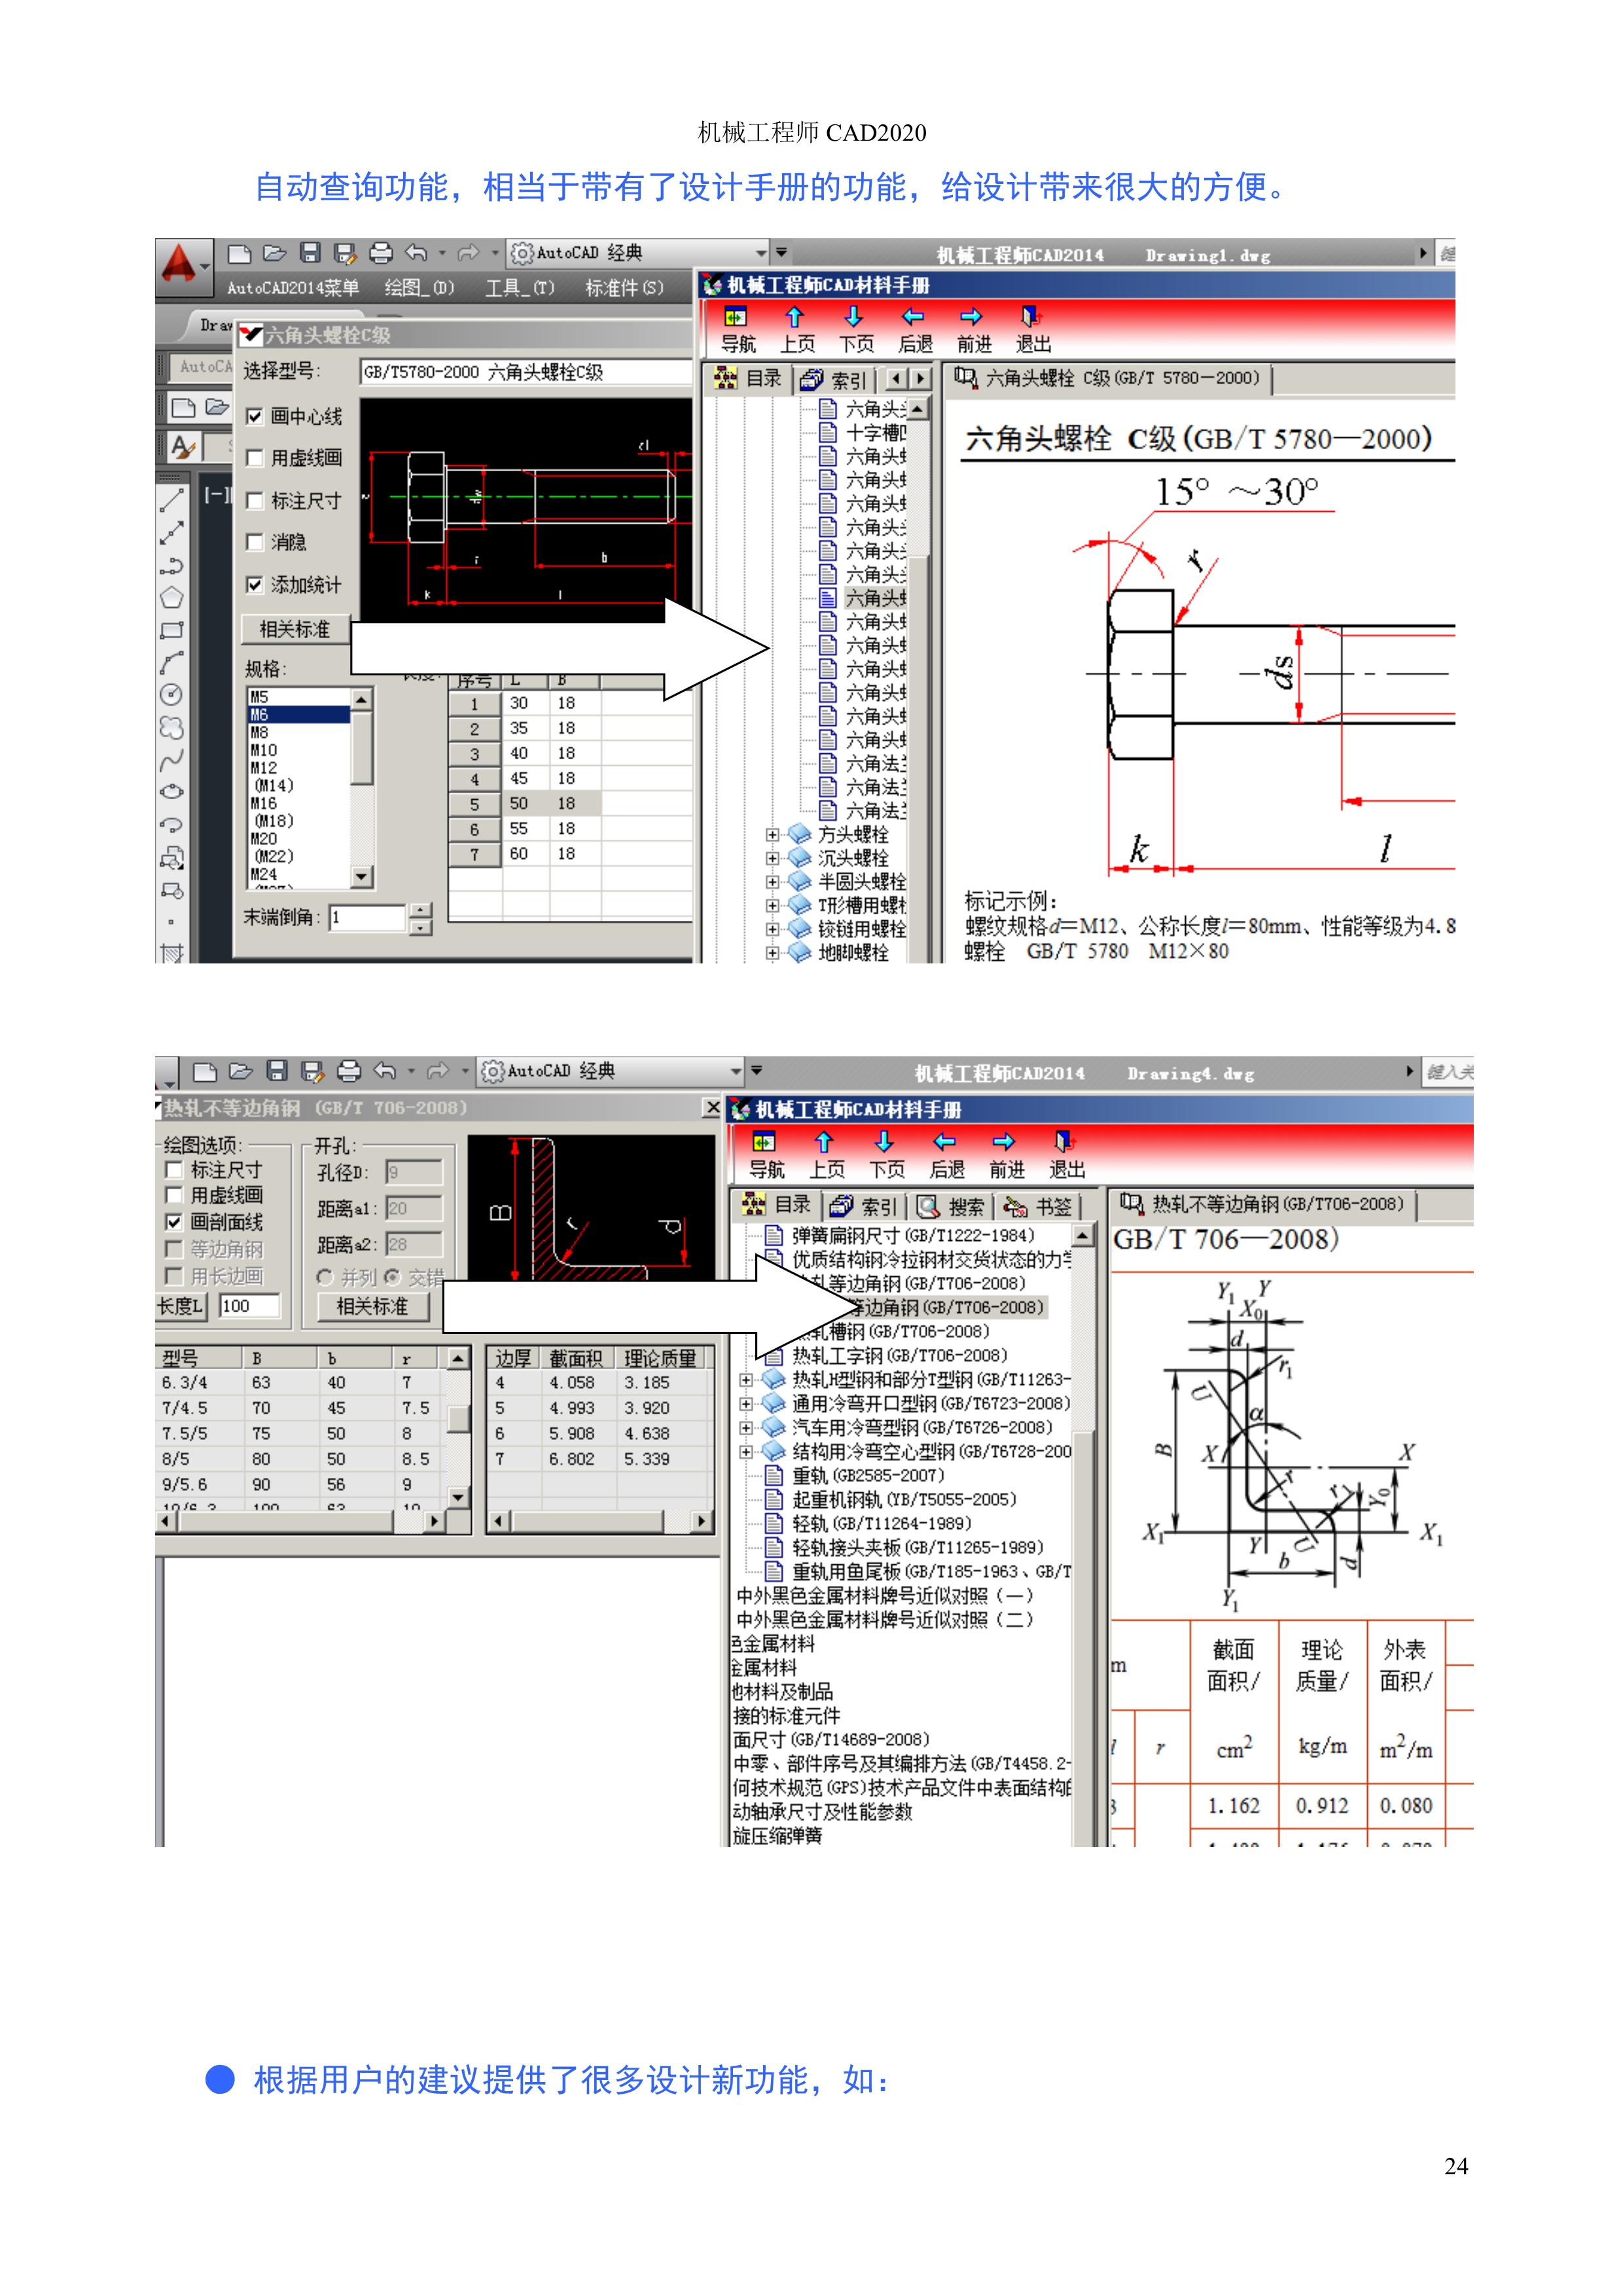1623x2296 pixels.
Task: Click the 前进 forward arrow in the angle steel handbook
Action: click(1004, 1142)
